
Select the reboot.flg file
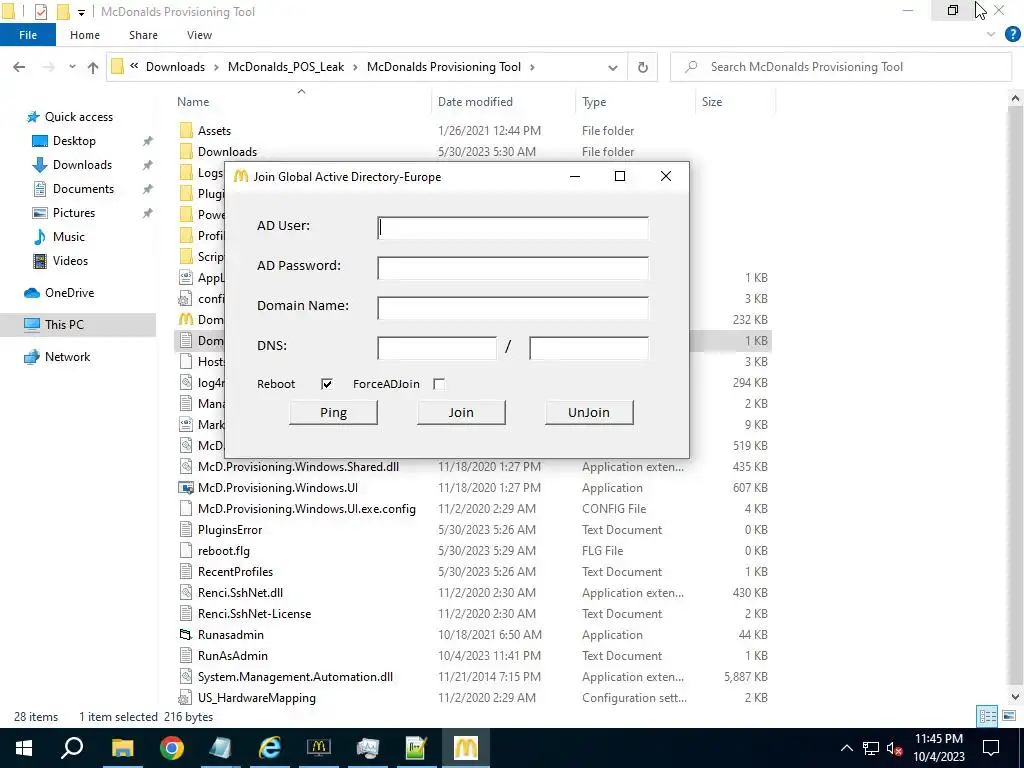tap(223, 551)
